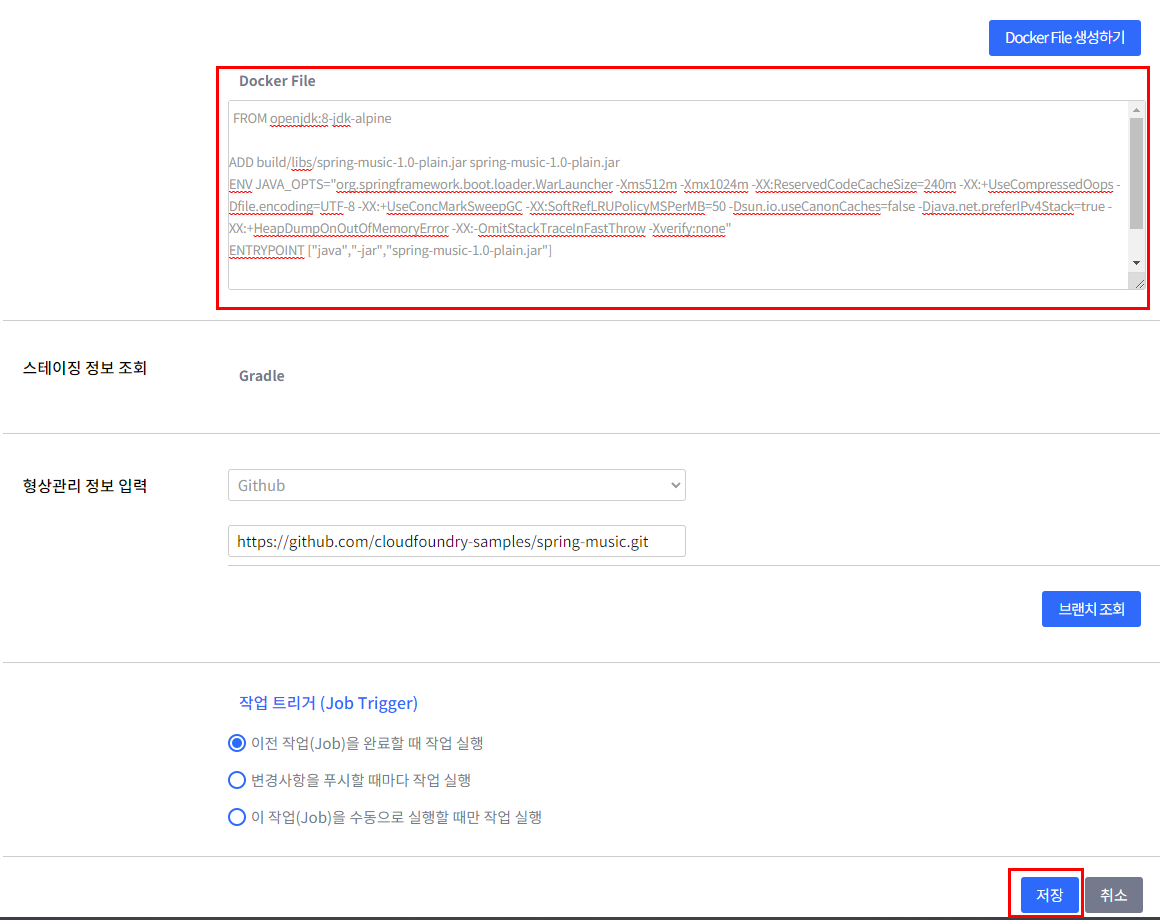Open the Github source control dropdown
The image size is (1160, 920).
click(x=456, y=485)
